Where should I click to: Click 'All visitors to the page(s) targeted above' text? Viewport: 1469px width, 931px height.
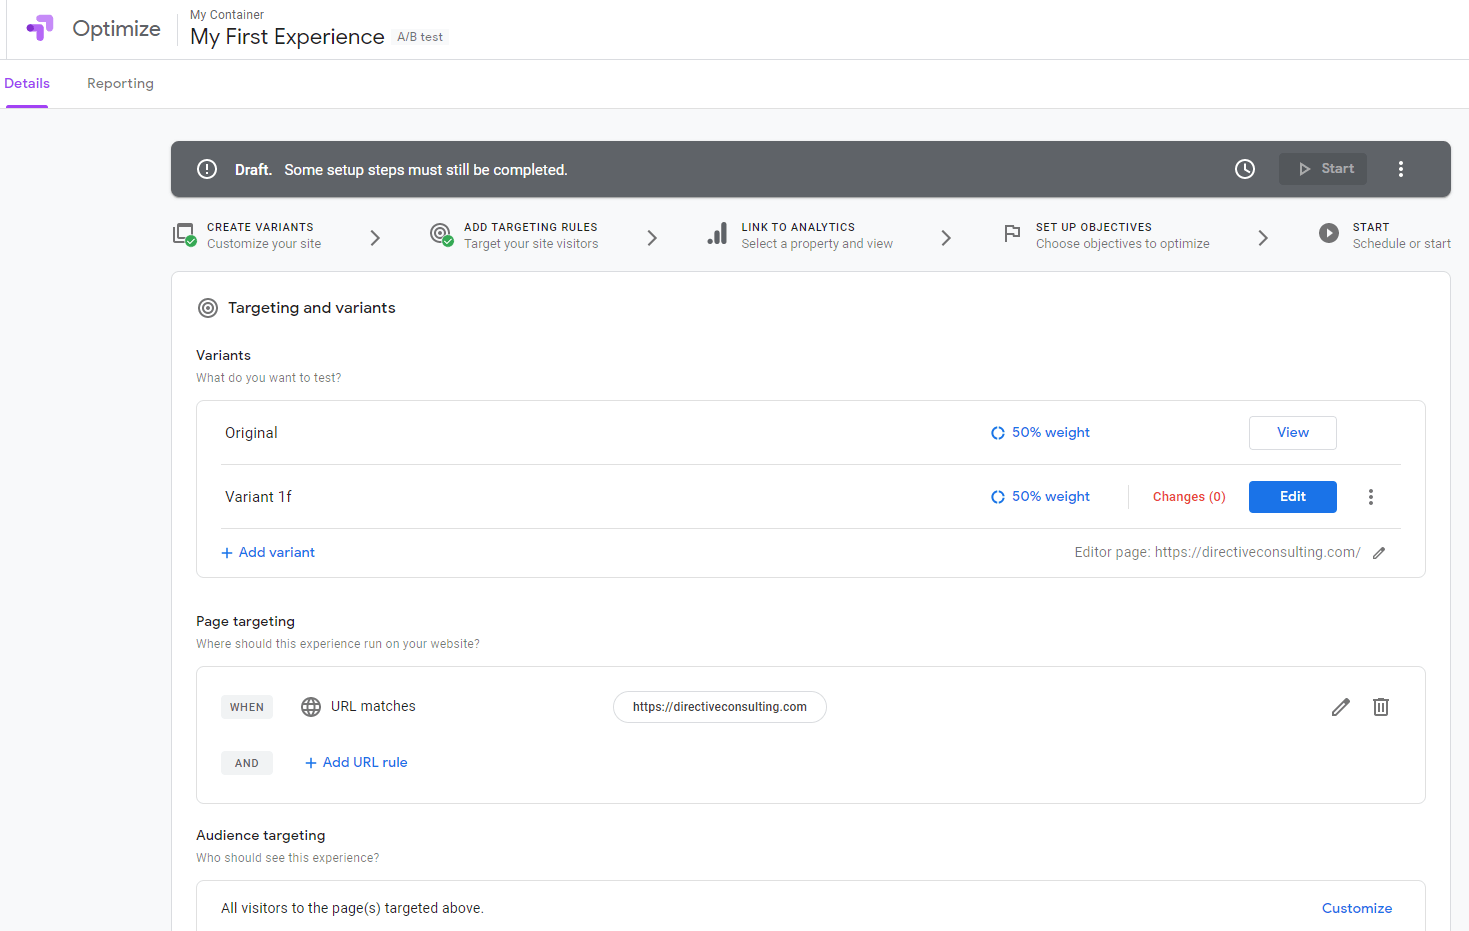pos(352,908)
